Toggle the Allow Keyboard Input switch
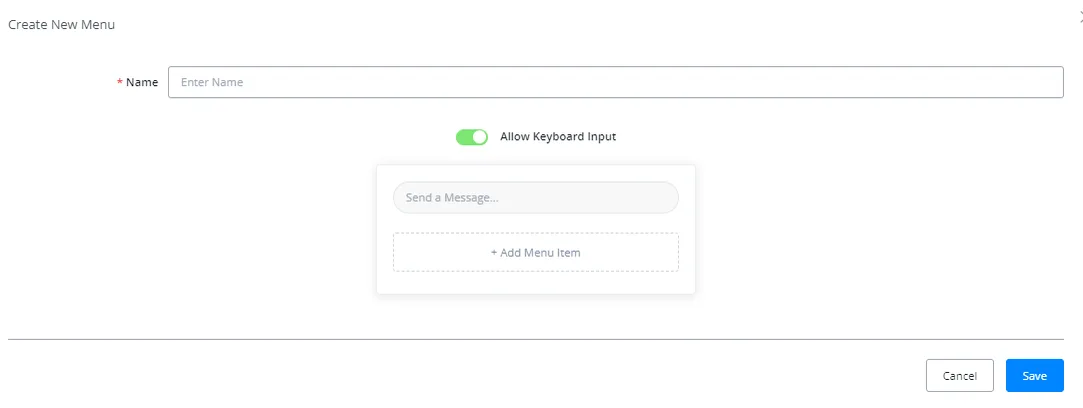The height and width of the screenshot is (408, 1083). 472,137
